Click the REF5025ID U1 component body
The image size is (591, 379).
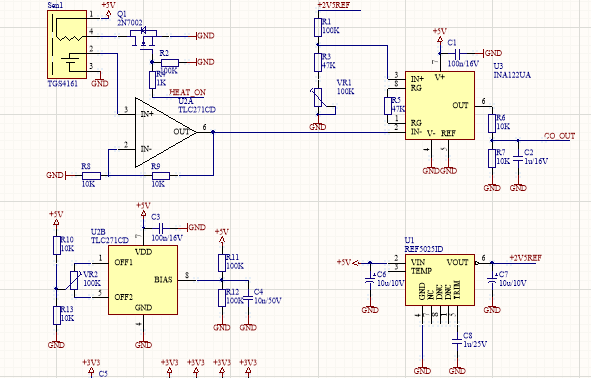click(439, 280)
